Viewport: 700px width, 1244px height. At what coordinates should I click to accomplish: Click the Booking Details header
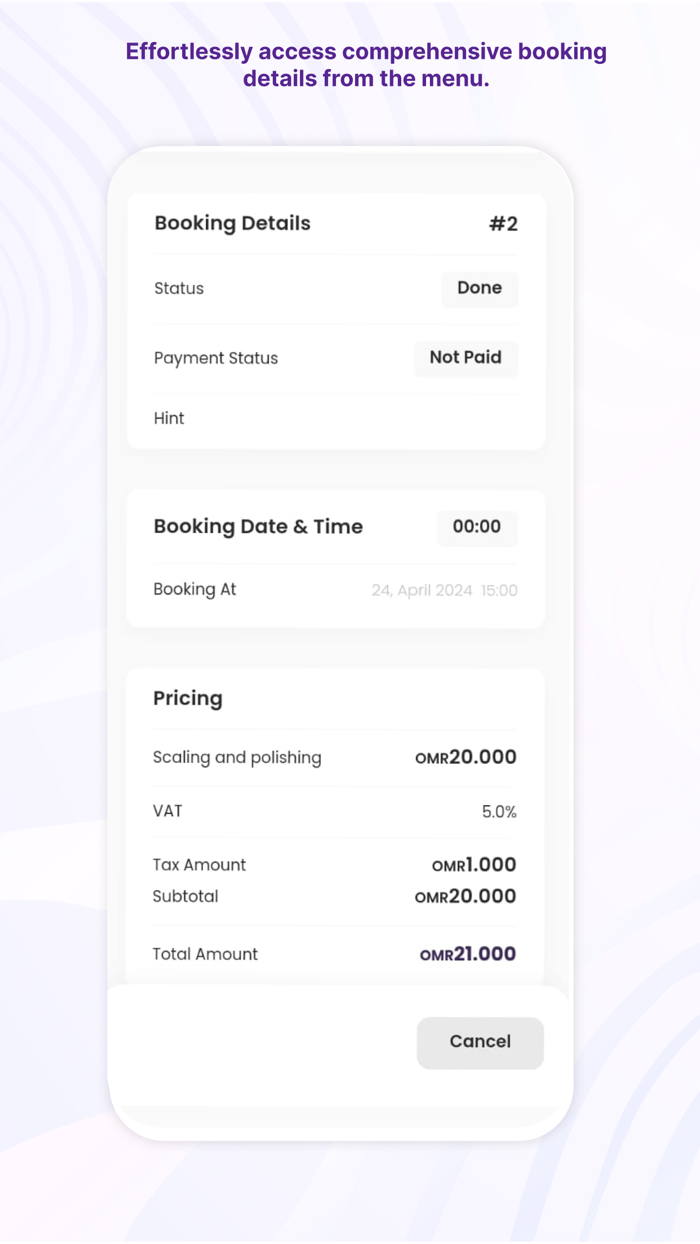(x=232, y=224)
